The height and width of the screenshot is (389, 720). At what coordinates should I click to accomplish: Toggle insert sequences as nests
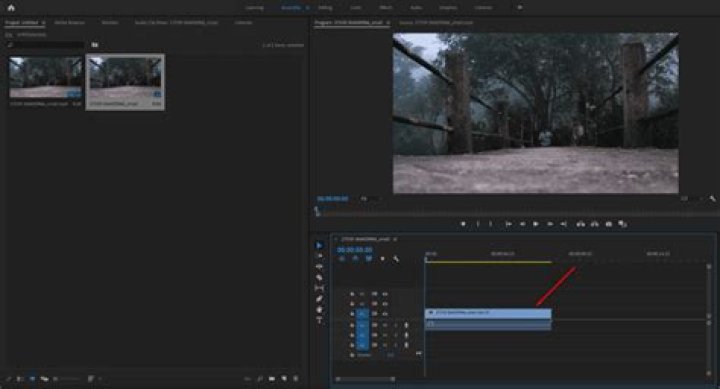click(x=342, y=259)
